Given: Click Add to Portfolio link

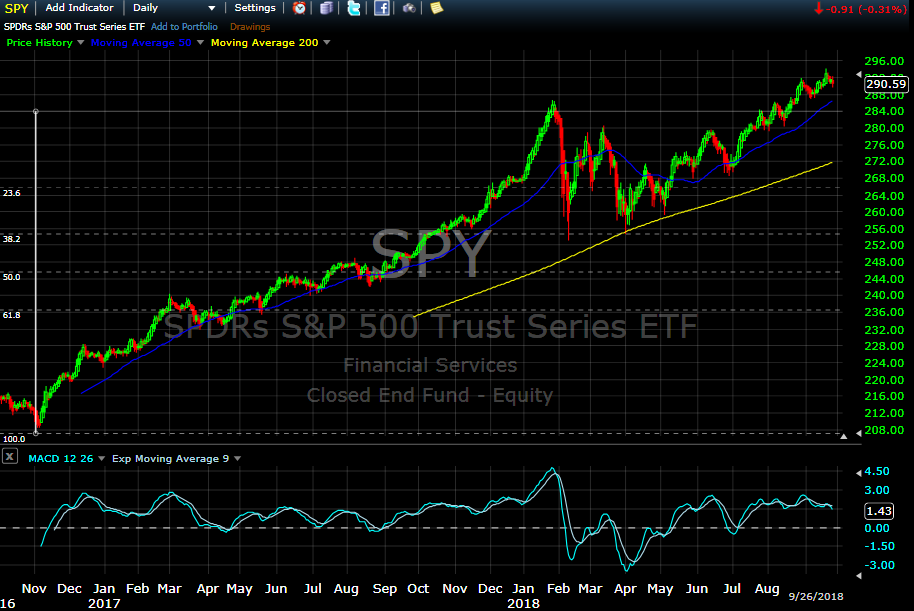Looking at the screenshot, I should (184, 27).
